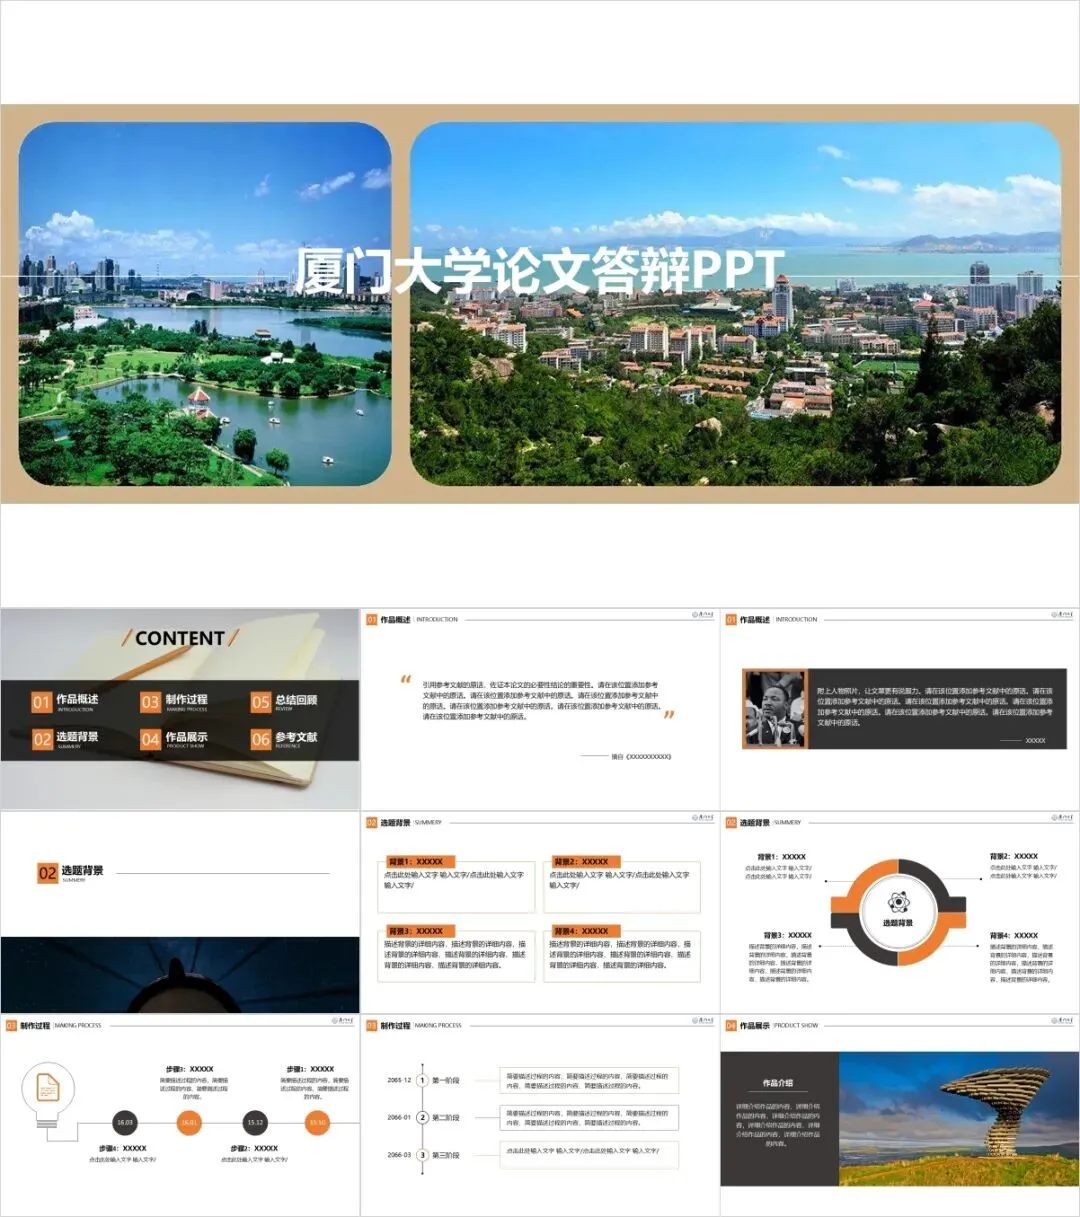This screenshot has width=1080, height=1217.
Task: Click the 作品介绍 heading on dark panel
Action: (x=778, y=1082)
